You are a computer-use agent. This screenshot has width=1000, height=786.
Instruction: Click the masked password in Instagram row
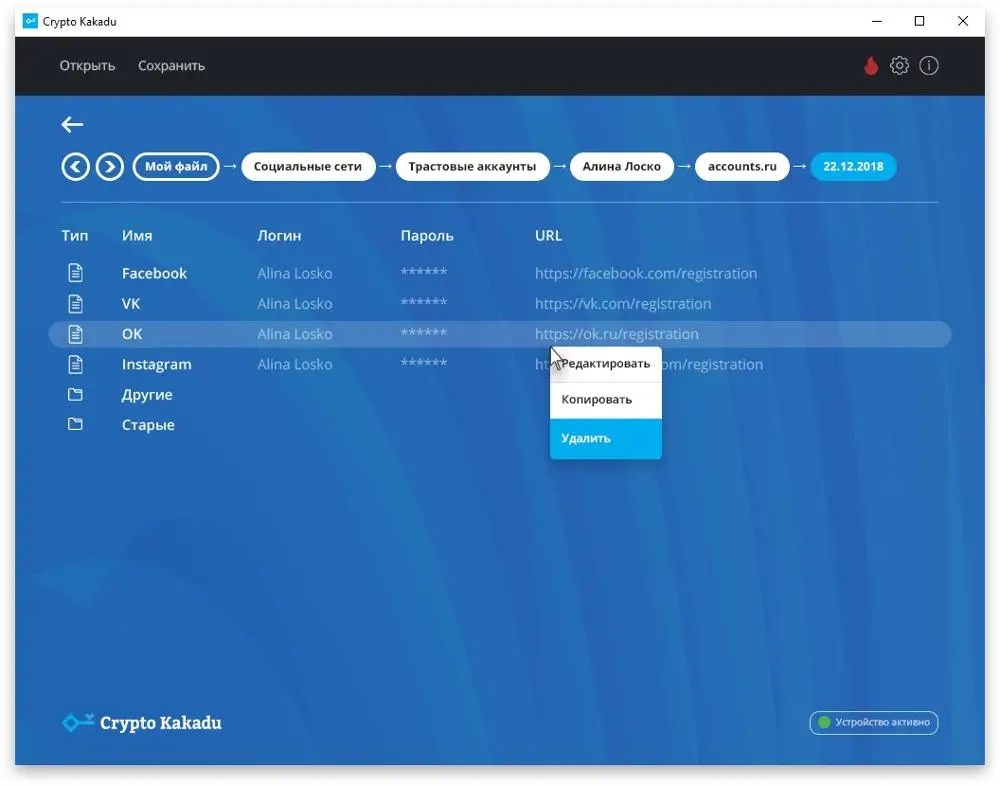point(423,362)
